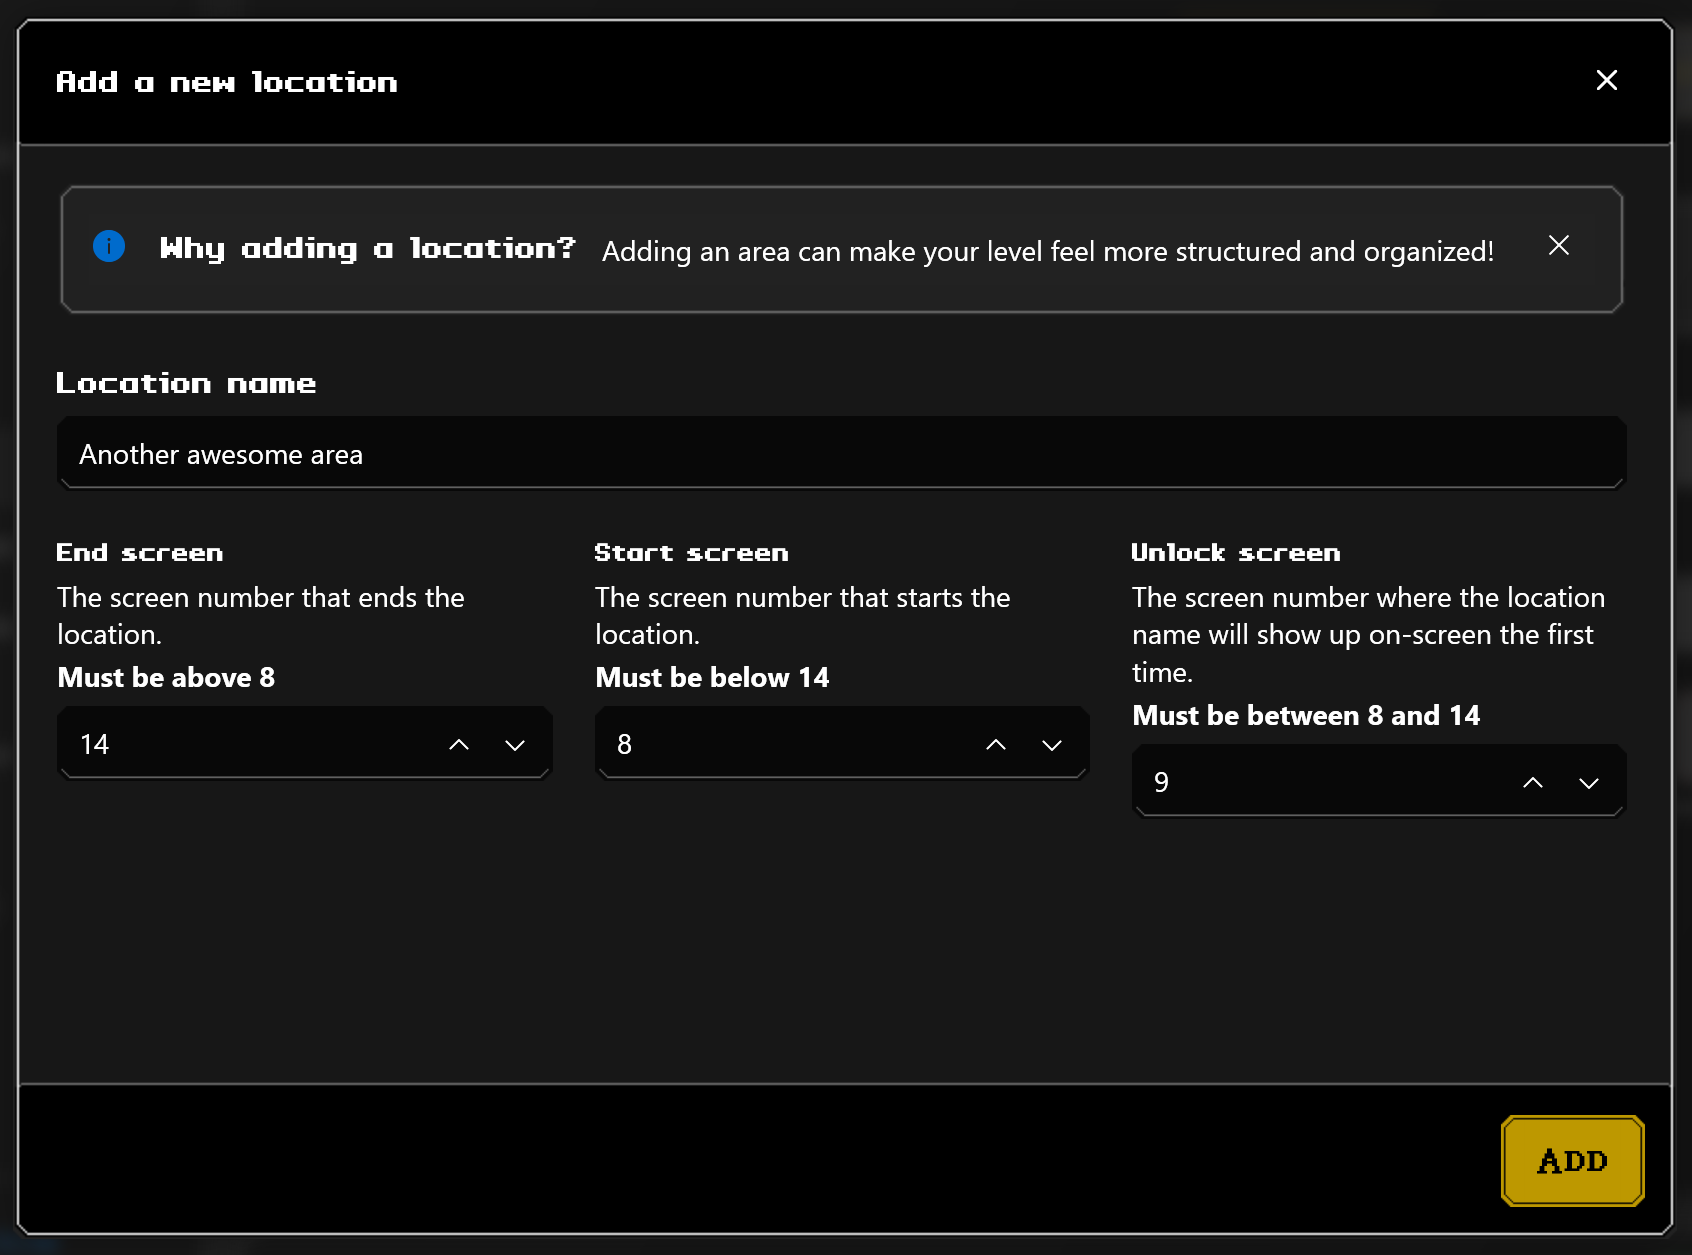The height and width of the screenshot is (1255, 1692).
Task: Increase the Start screen value
Action: pos(996,744)
